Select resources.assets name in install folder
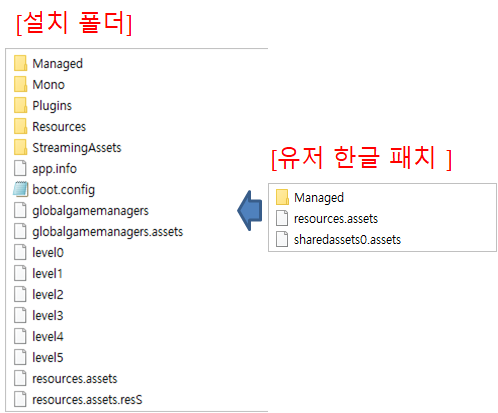Image resolution: width=498 pixels, height=413 pixels. click(75, 379)
